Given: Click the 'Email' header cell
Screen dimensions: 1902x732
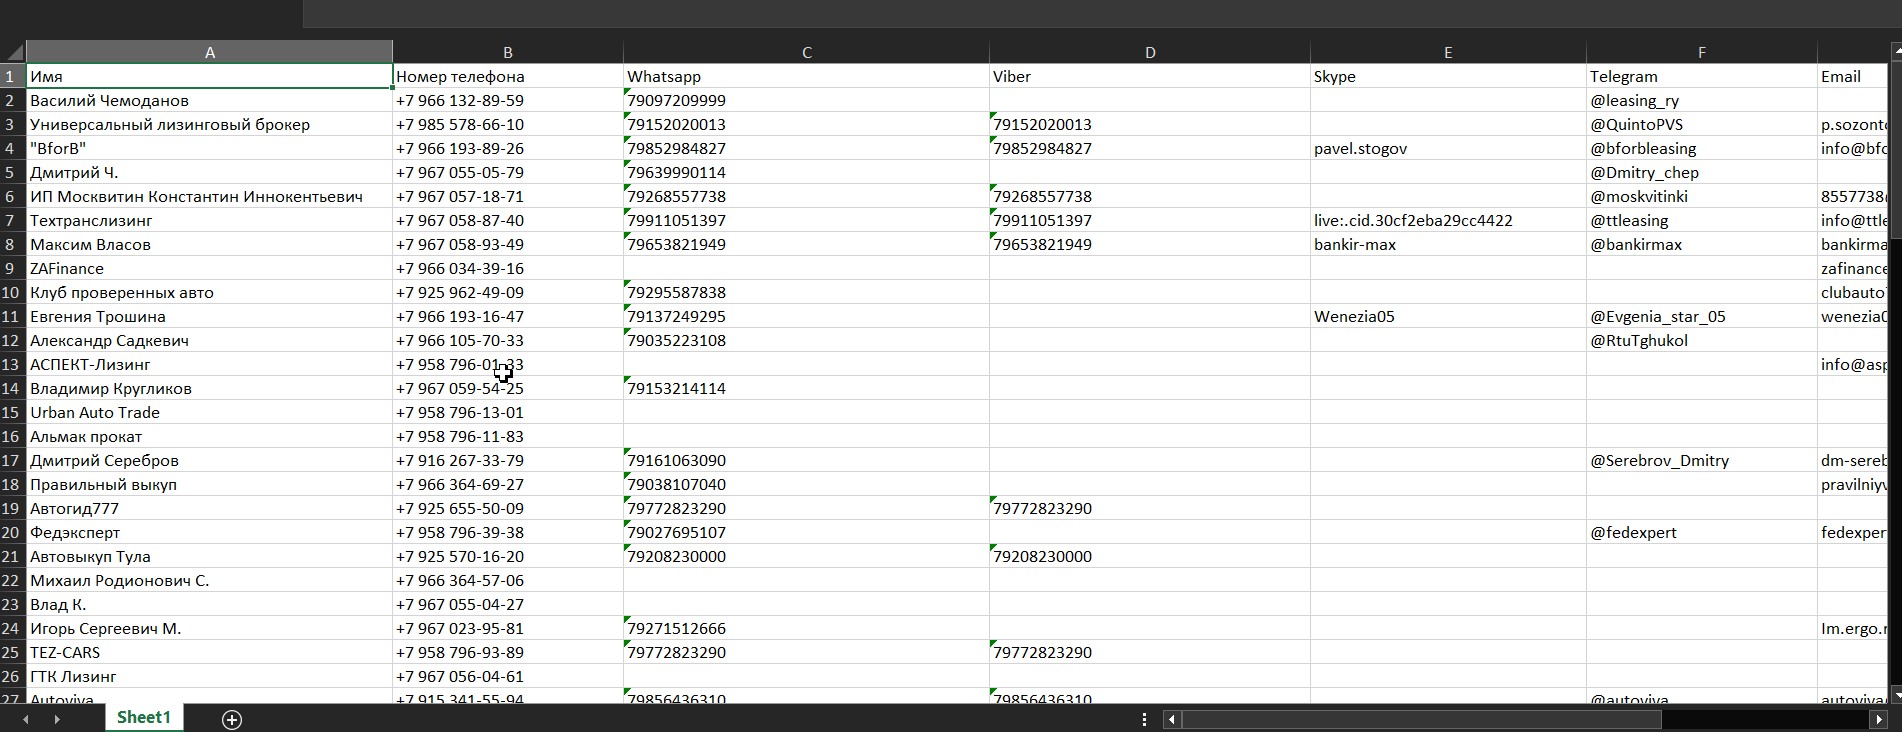Looking at the screenshot, I should coord(1853,76).
